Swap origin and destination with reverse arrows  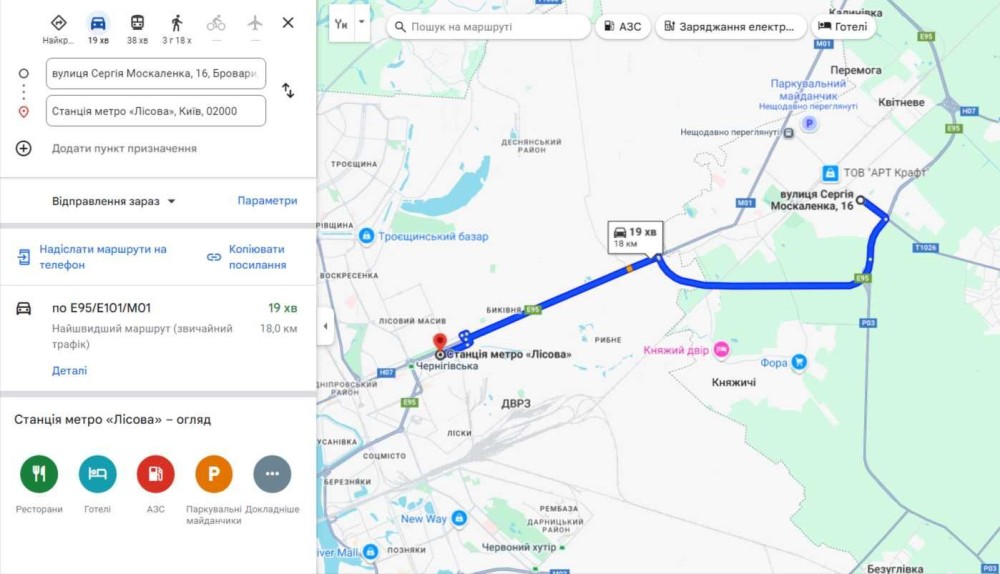click(x=288, y=91)
